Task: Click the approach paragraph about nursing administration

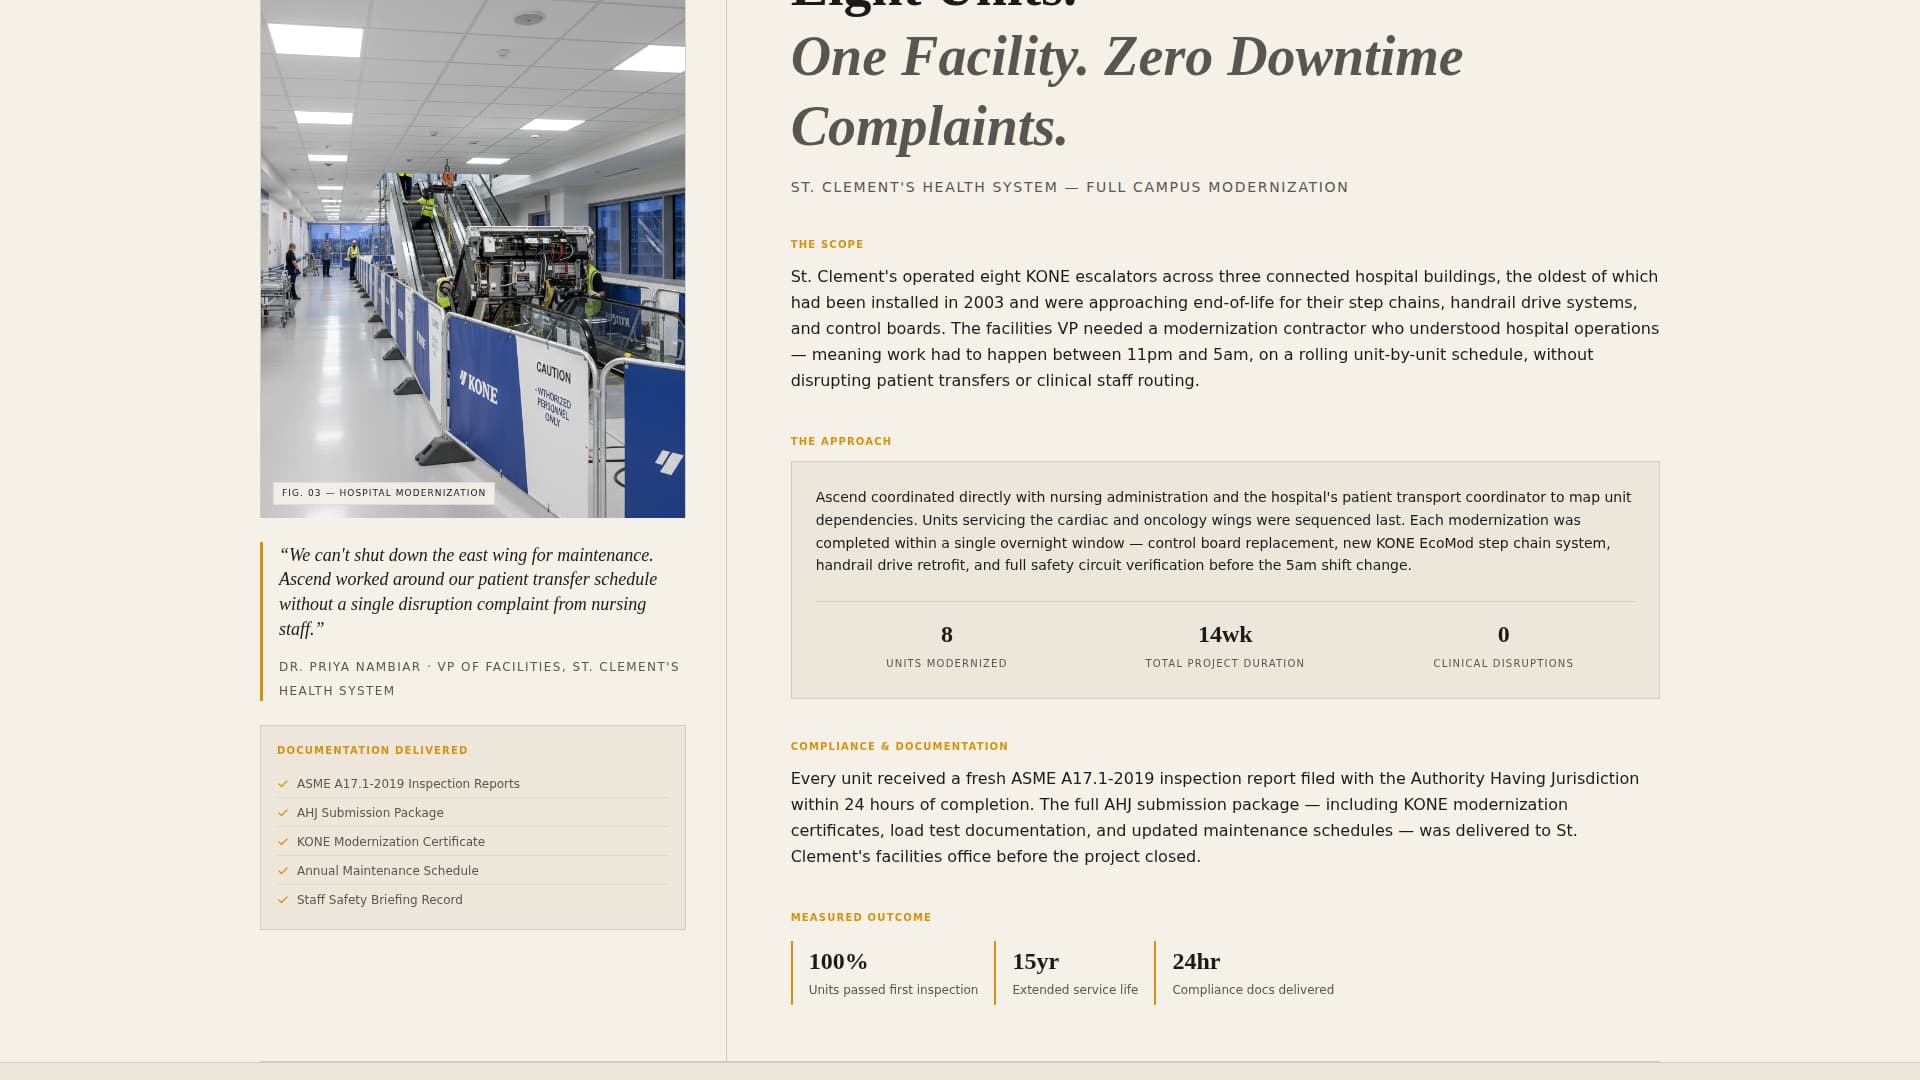Action: 1223,531
